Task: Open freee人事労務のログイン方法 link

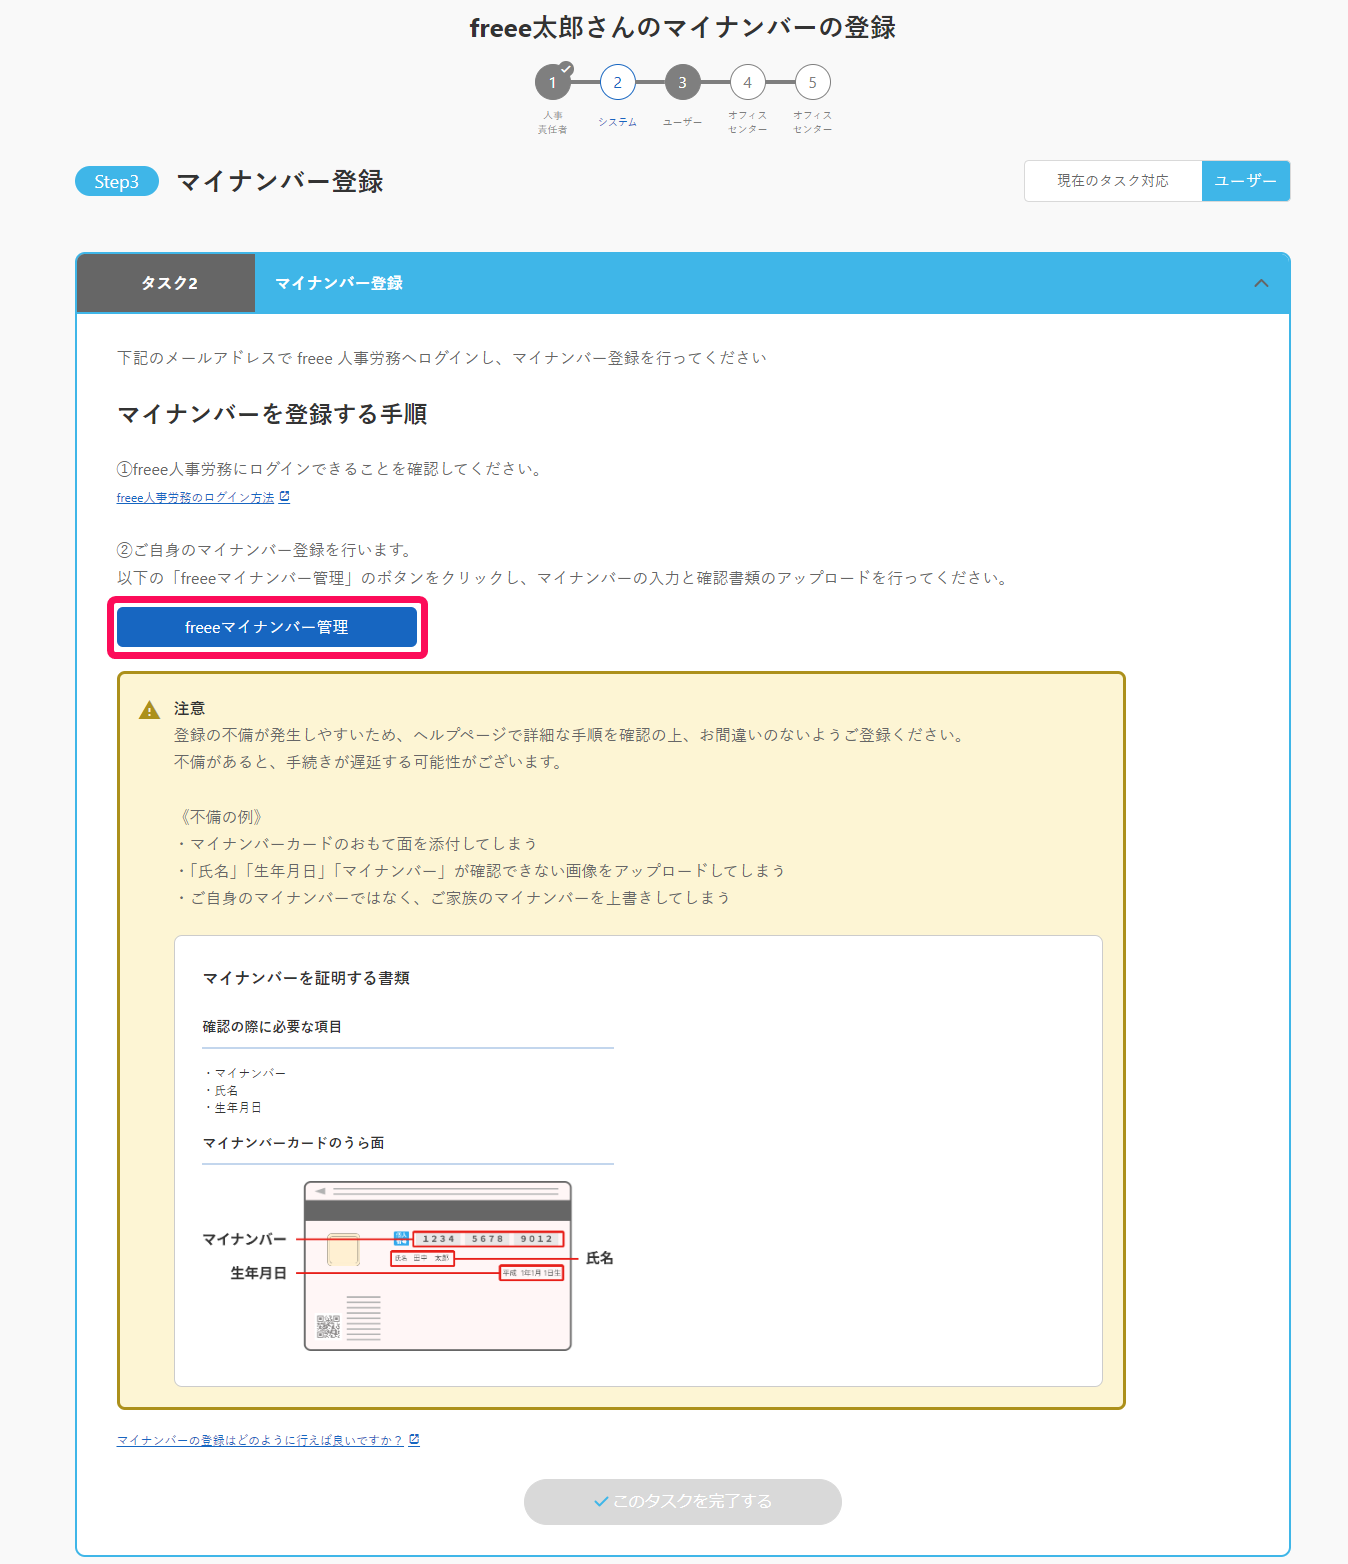Action: [195, 497]
